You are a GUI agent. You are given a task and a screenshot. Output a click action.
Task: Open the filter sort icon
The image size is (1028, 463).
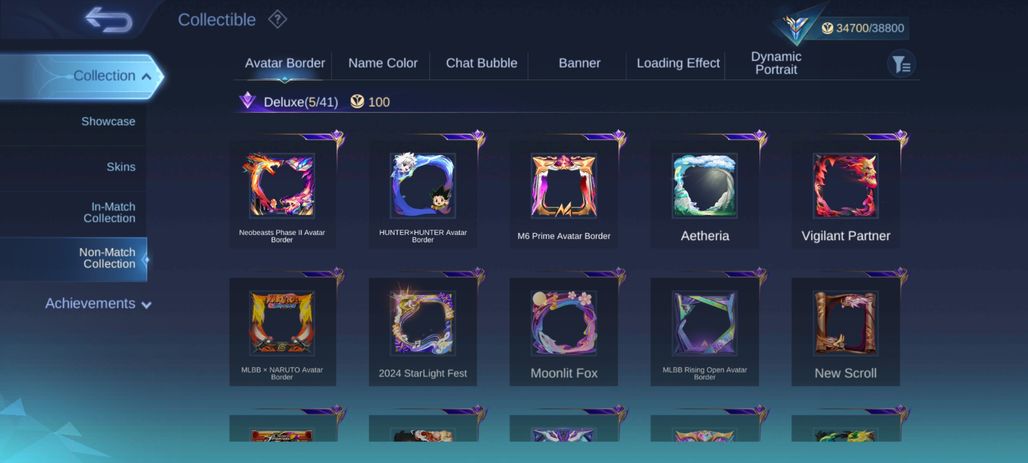pyautogui.click(x=901, y=64)
